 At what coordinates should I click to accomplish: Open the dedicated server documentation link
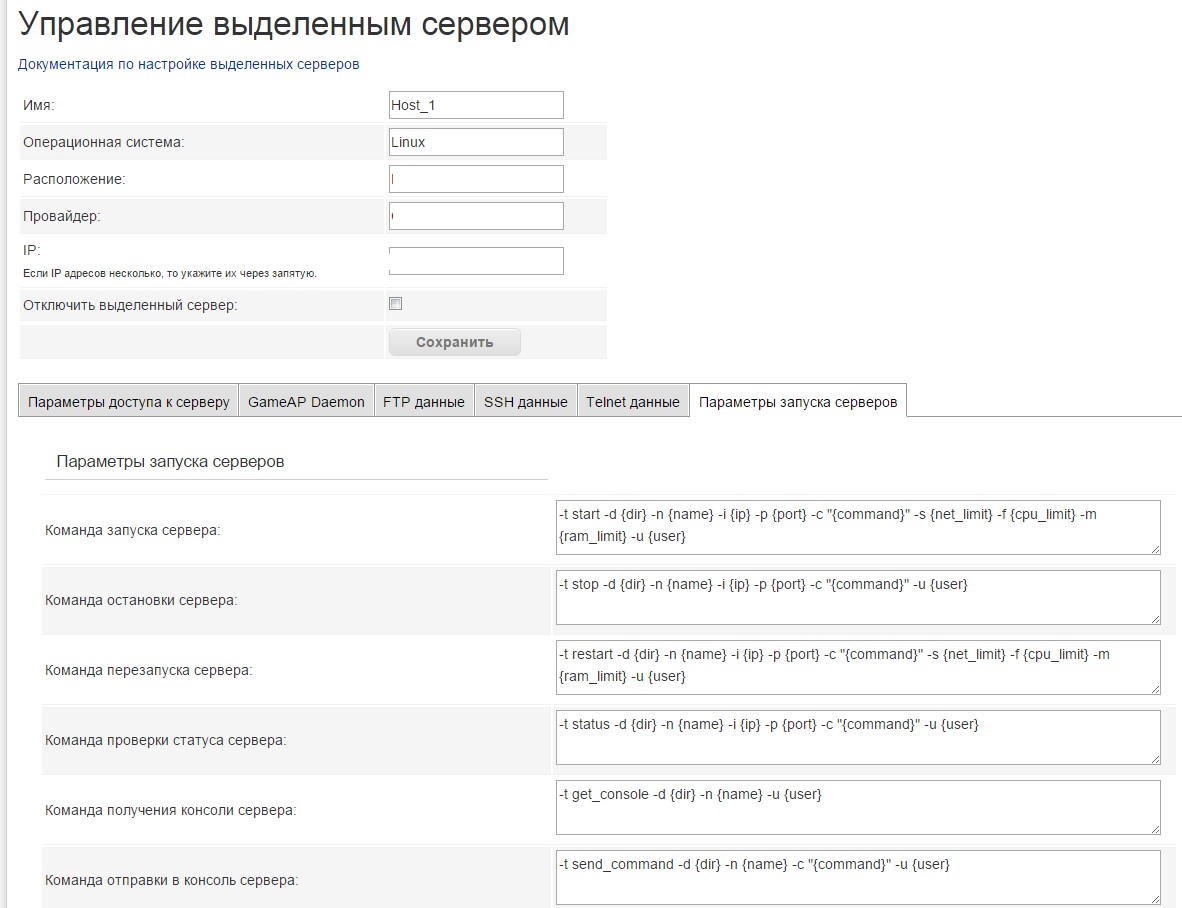coord(188,64)
